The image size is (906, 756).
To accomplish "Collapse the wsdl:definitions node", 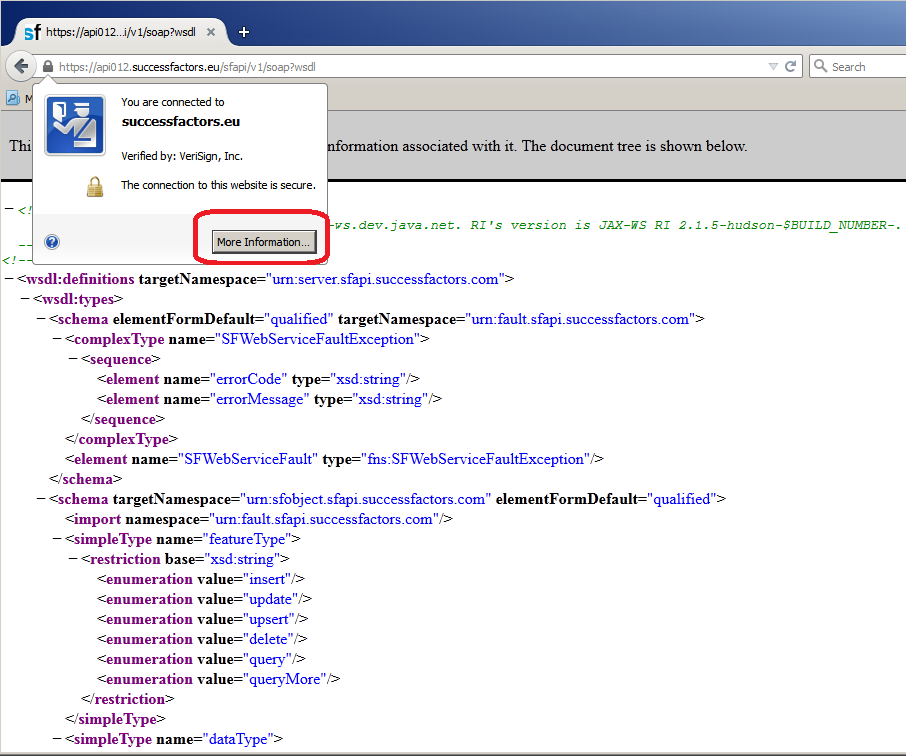I will [9, 279].
